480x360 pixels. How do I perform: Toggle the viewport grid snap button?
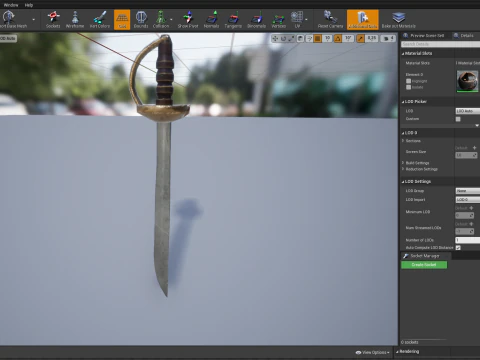(x=318, y=39)
